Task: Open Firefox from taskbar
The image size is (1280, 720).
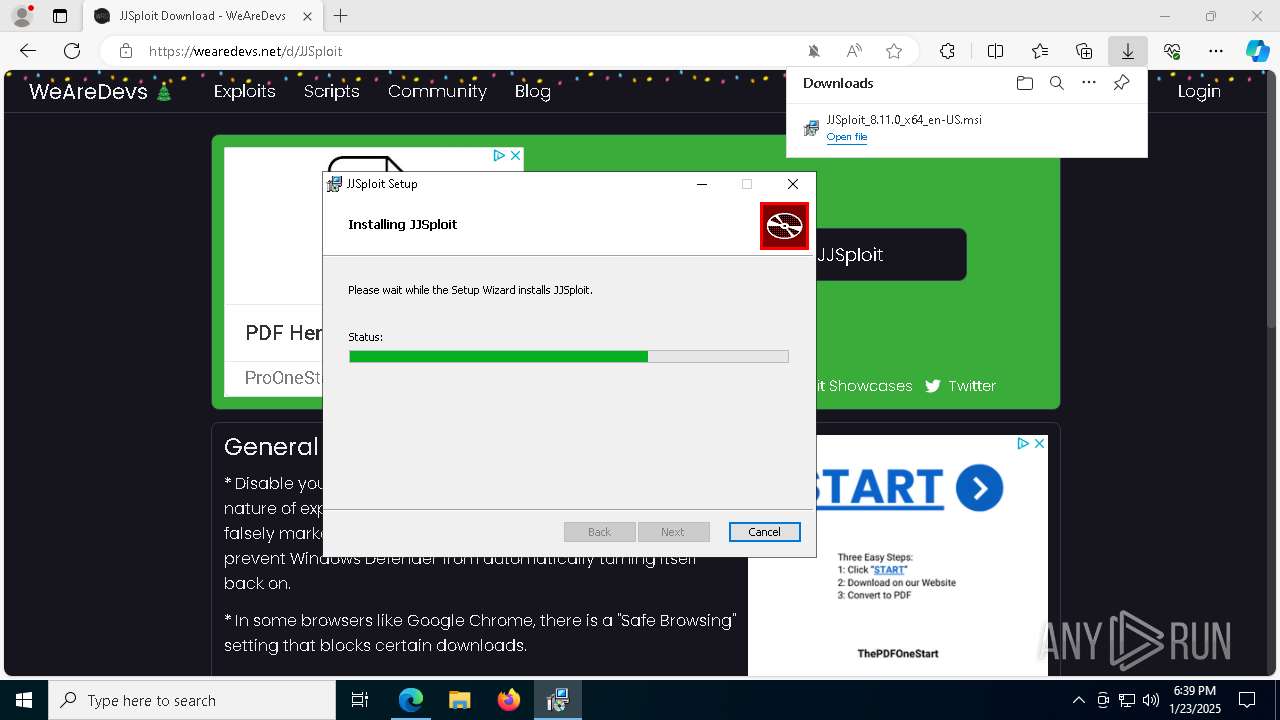Action: [509, 700]
